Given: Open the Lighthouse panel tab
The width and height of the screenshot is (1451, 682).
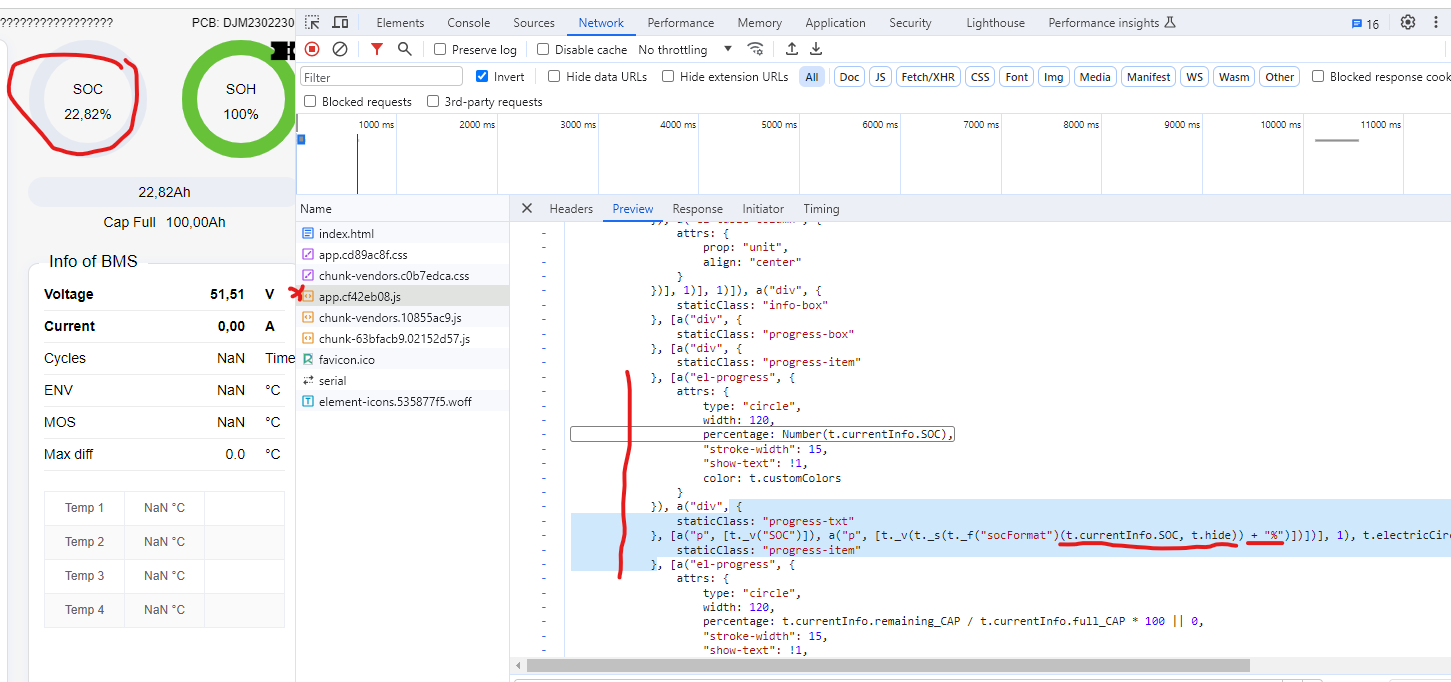Looking at the screenshot, I should [x=995, y=23].
